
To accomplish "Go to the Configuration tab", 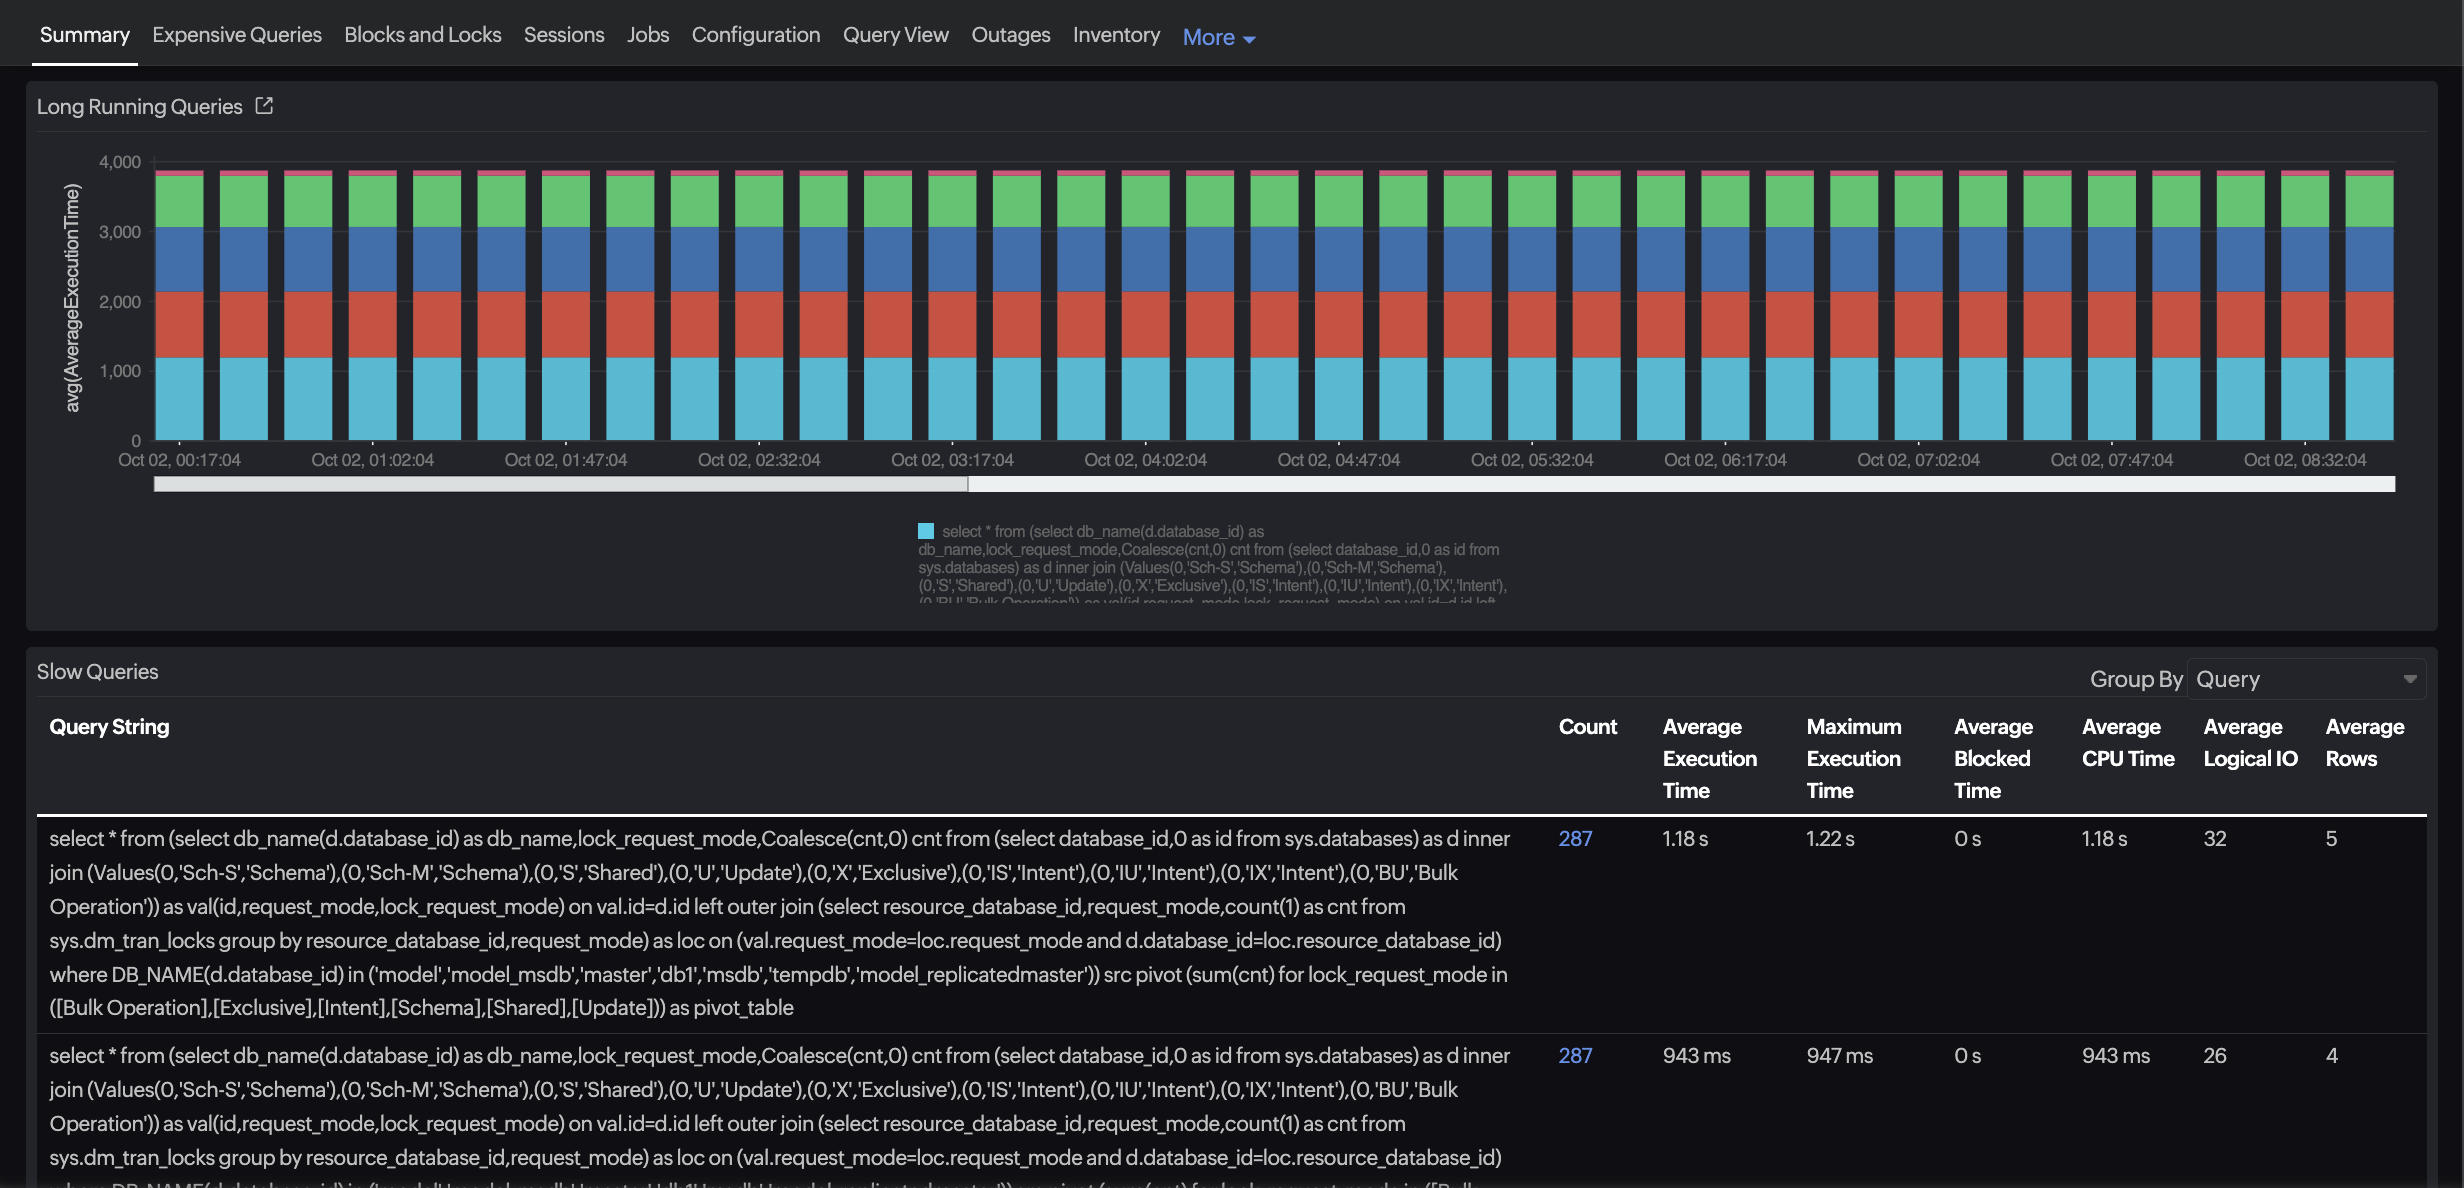I will pos(755,34).
